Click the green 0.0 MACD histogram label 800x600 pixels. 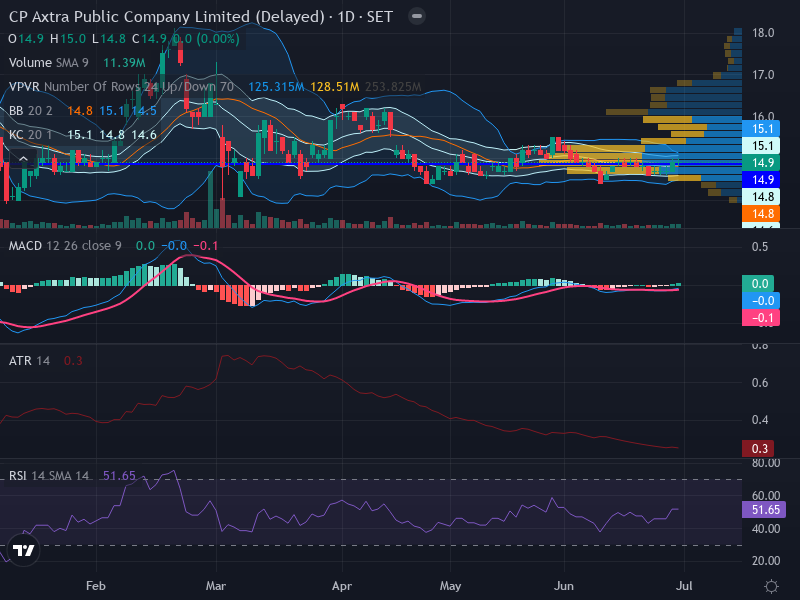(758, 284)
